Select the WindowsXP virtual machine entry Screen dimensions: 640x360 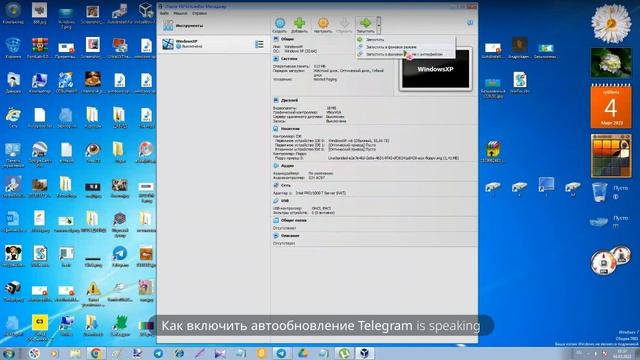(213, 44)
